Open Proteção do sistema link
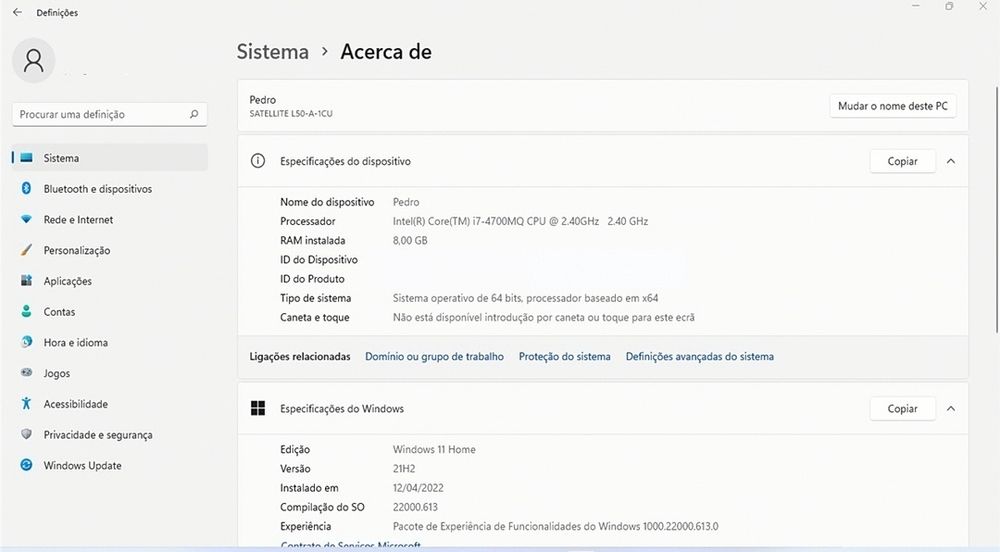The image size is (1000, 552). (564, 357)
